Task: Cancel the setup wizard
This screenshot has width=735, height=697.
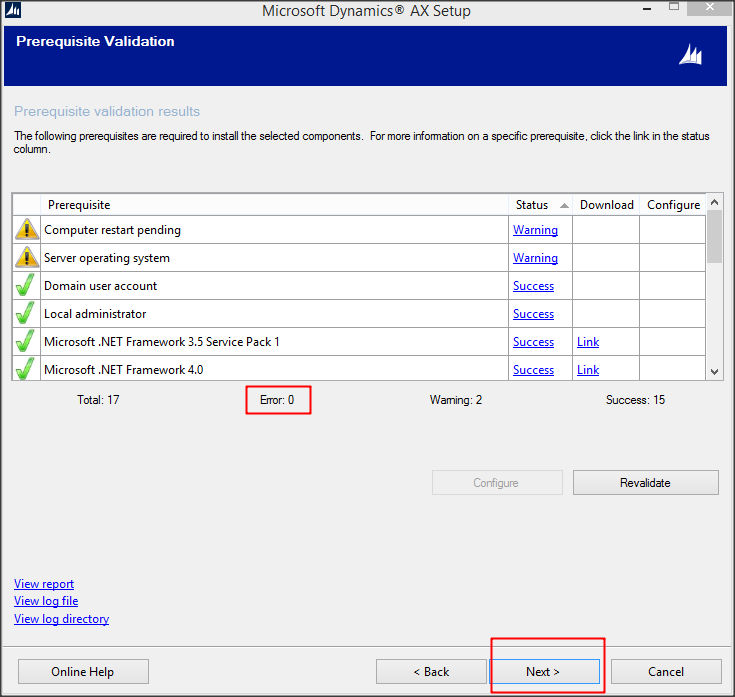Action: point(666,672)
